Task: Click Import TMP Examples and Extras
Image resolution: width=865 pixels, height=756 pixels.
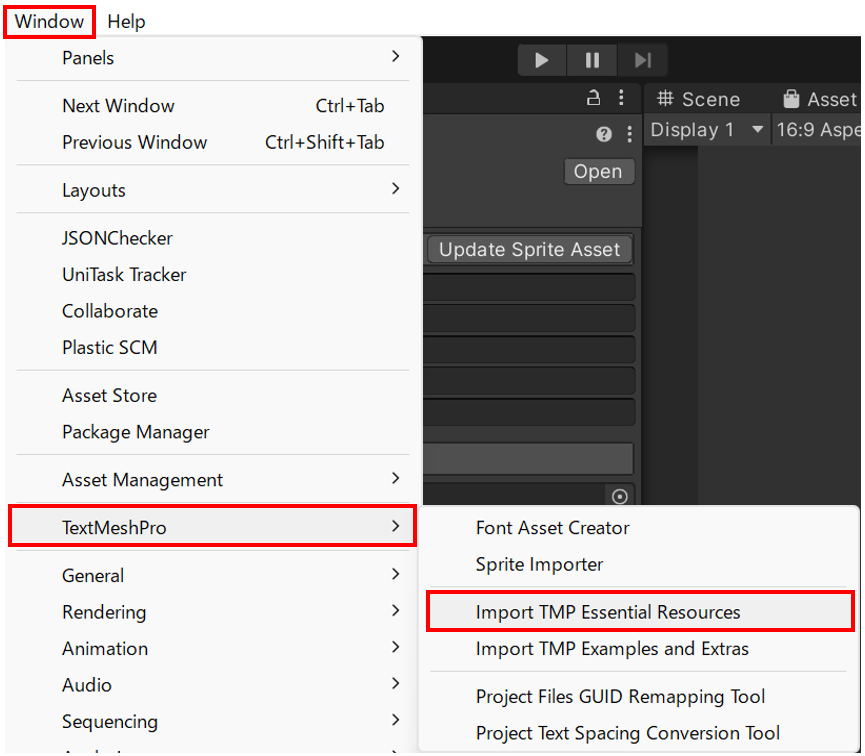Action: tap(640, 648)
